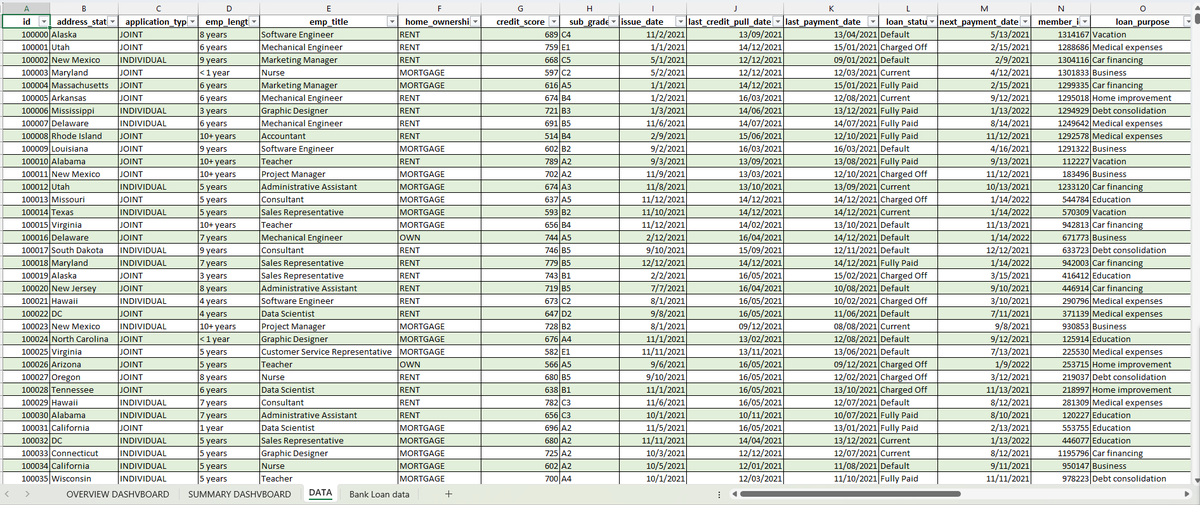
Task: Click the horizontal scrollbar left arrow
Action: pyautogui.click(x=734, y=494)
